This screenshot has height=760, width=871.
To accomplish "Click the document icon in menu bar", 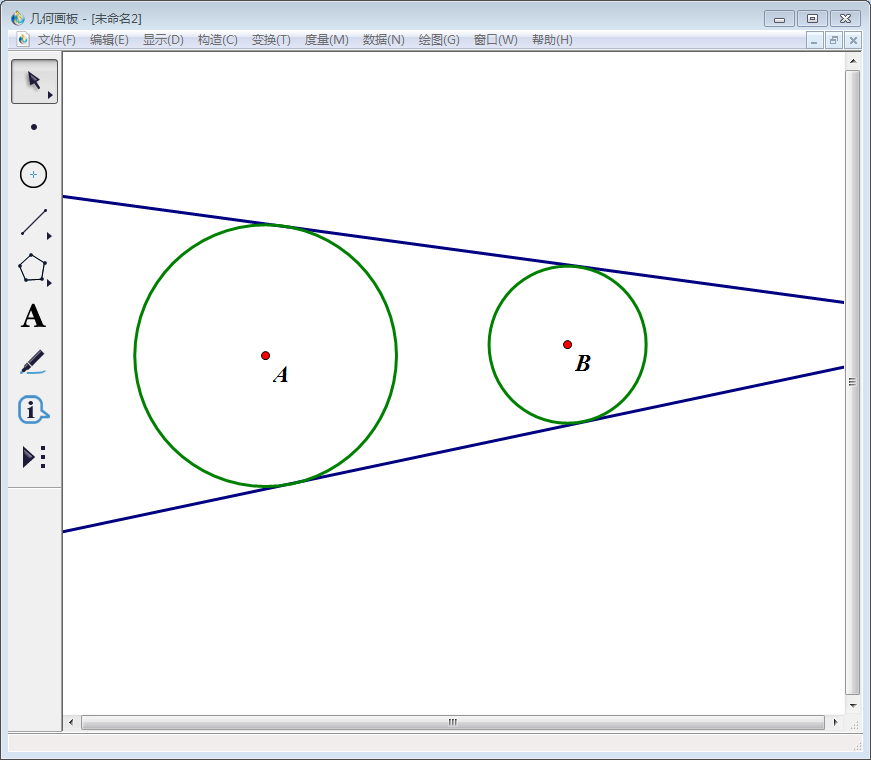I will tap(23, 39).
